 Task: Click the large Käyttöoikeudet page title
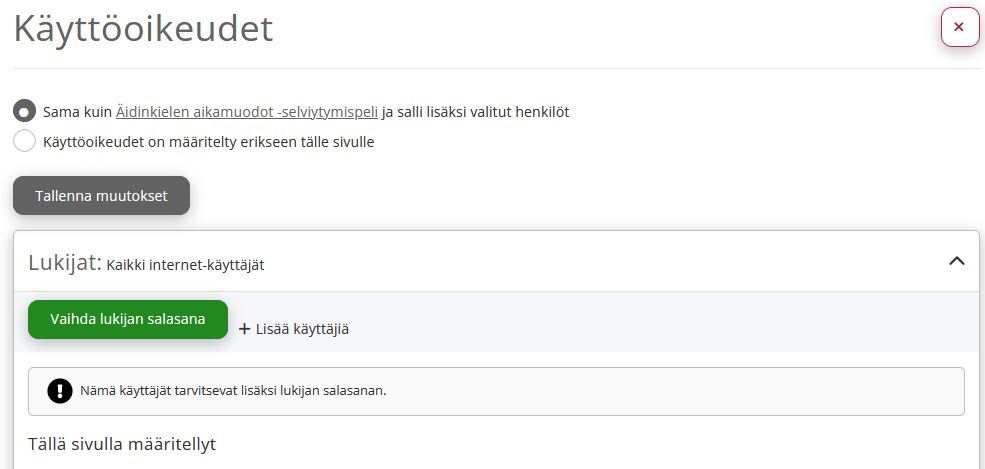(x=143, y=28)
